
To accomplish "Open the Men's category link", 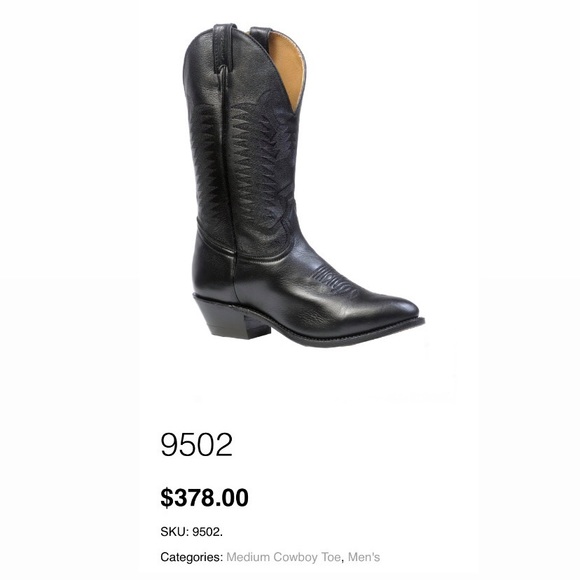I will [x=364, y=557].
